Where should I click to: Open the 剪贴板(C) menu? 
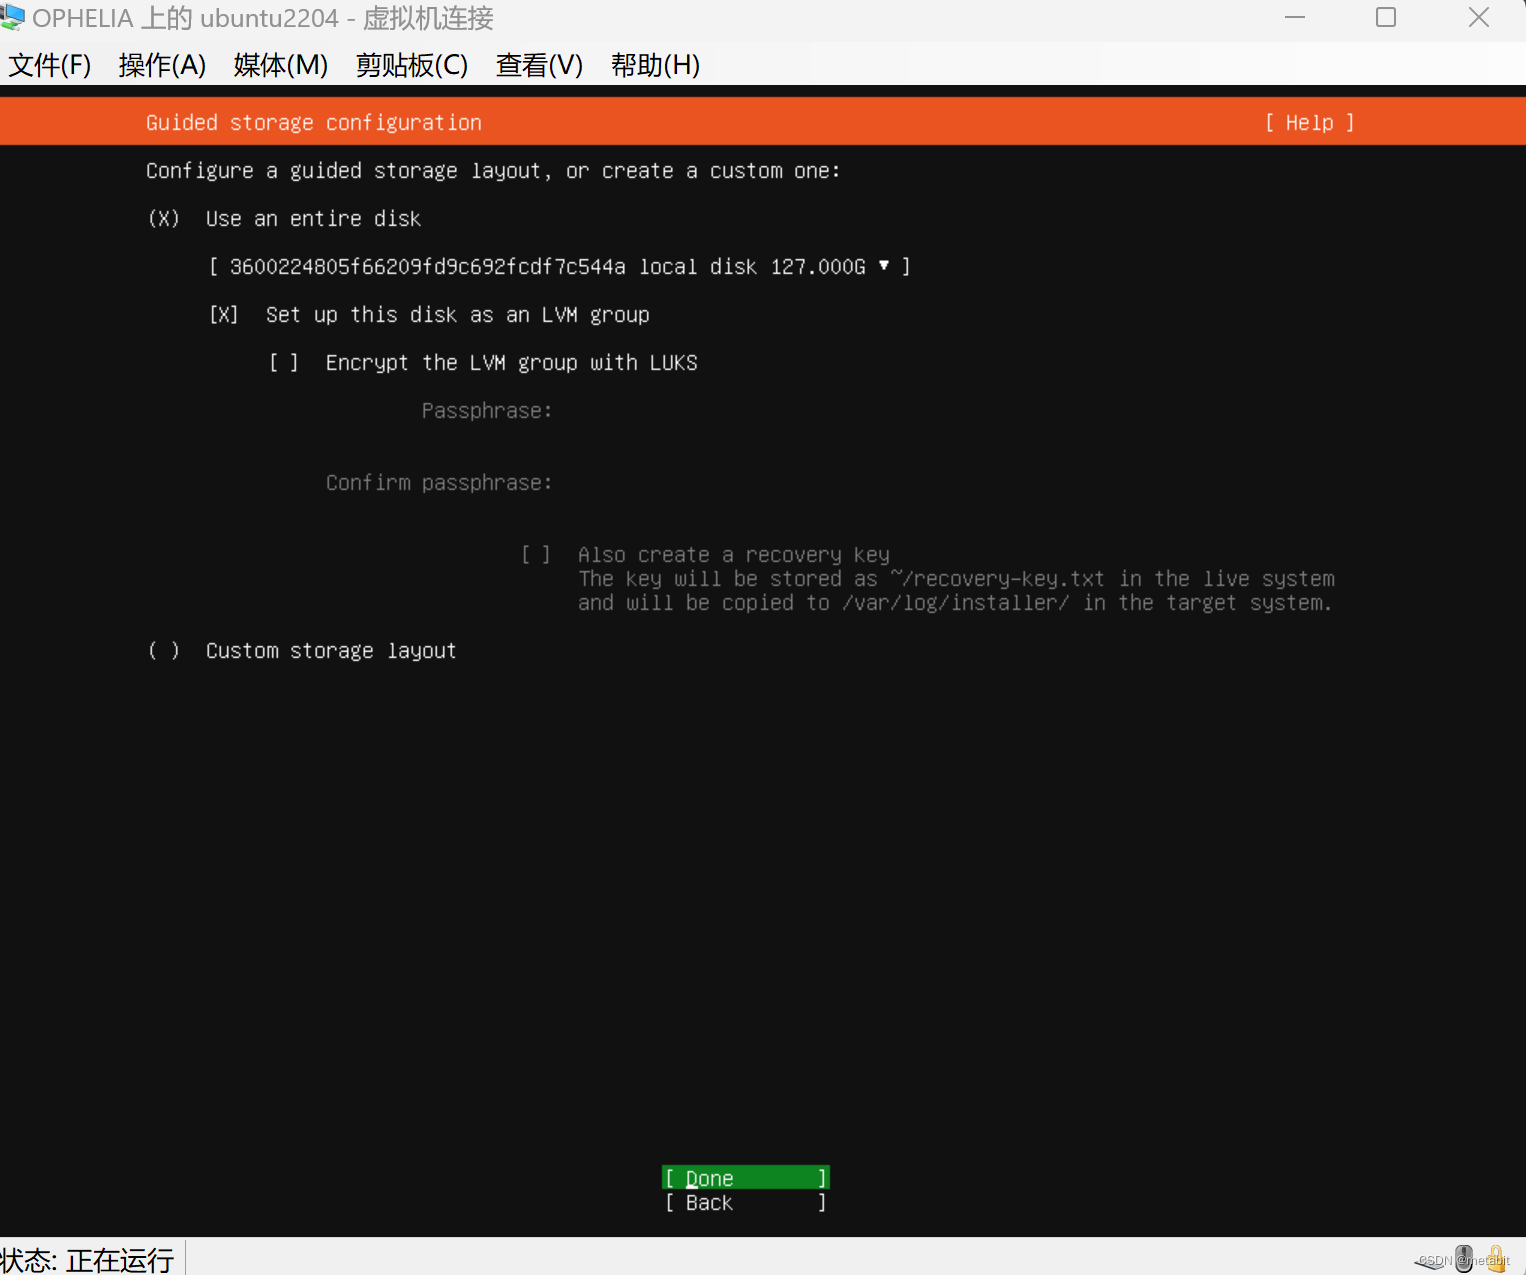pyautogui.click(x=412, y=65)
